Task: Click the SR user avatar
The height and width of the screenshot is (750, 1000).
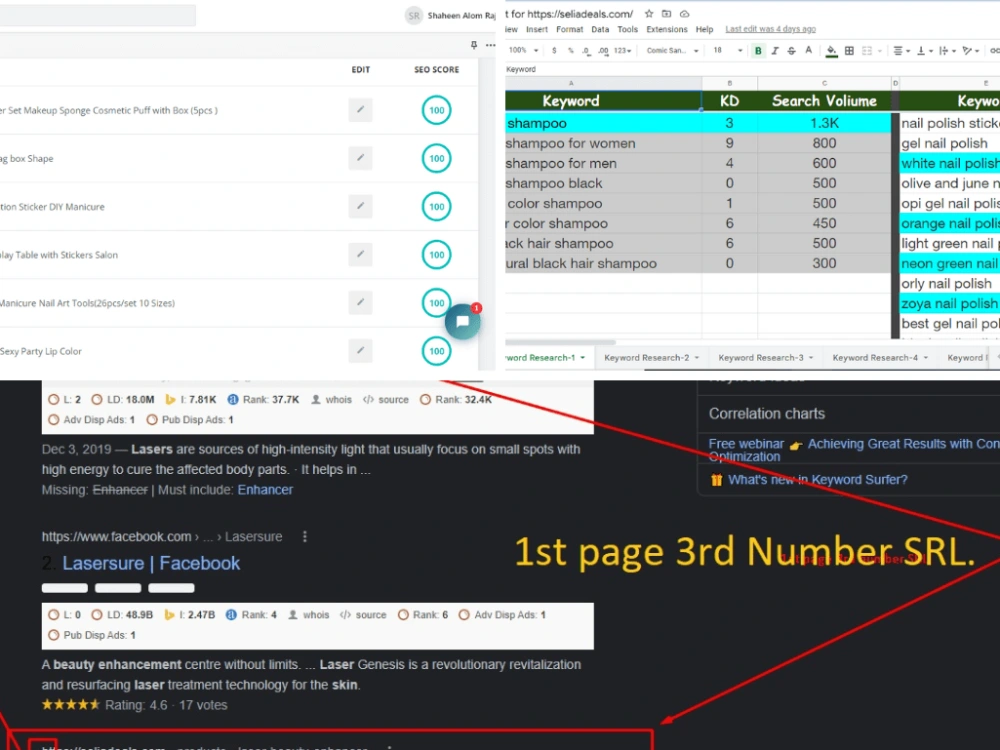Action: pyautogui.click(x=414, y=15)
